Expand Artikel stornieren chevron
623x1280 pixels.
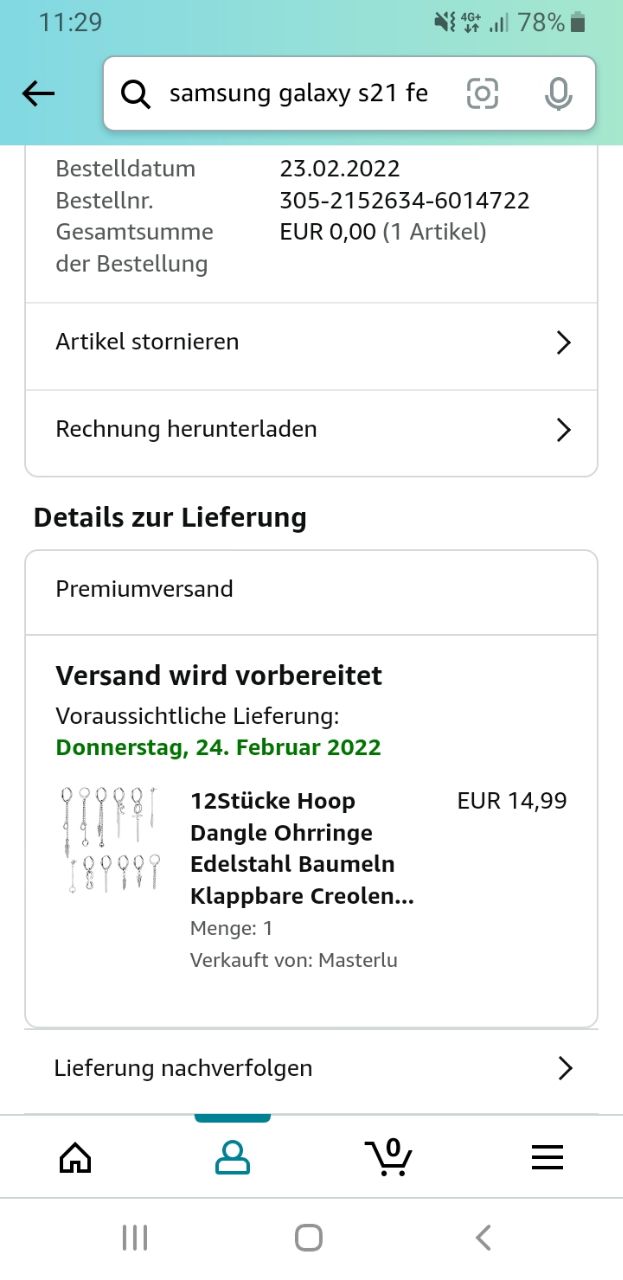(x=564, y=343)
